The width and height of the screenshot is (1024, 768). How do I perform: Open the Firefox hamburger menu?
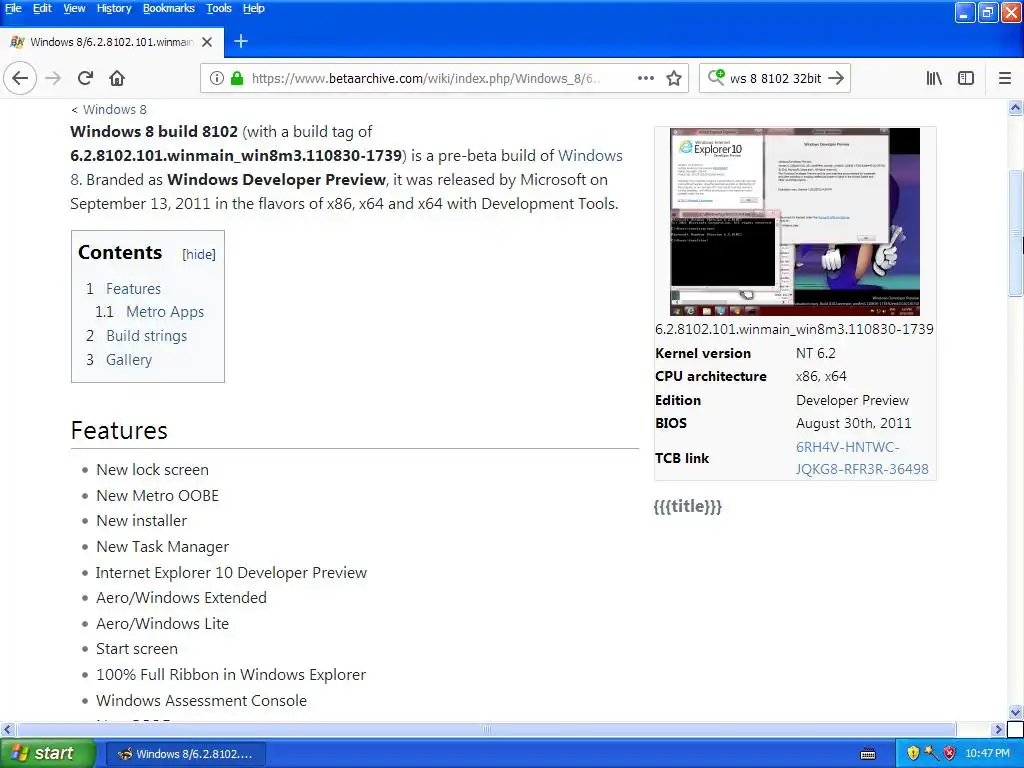pos(1005,78)
